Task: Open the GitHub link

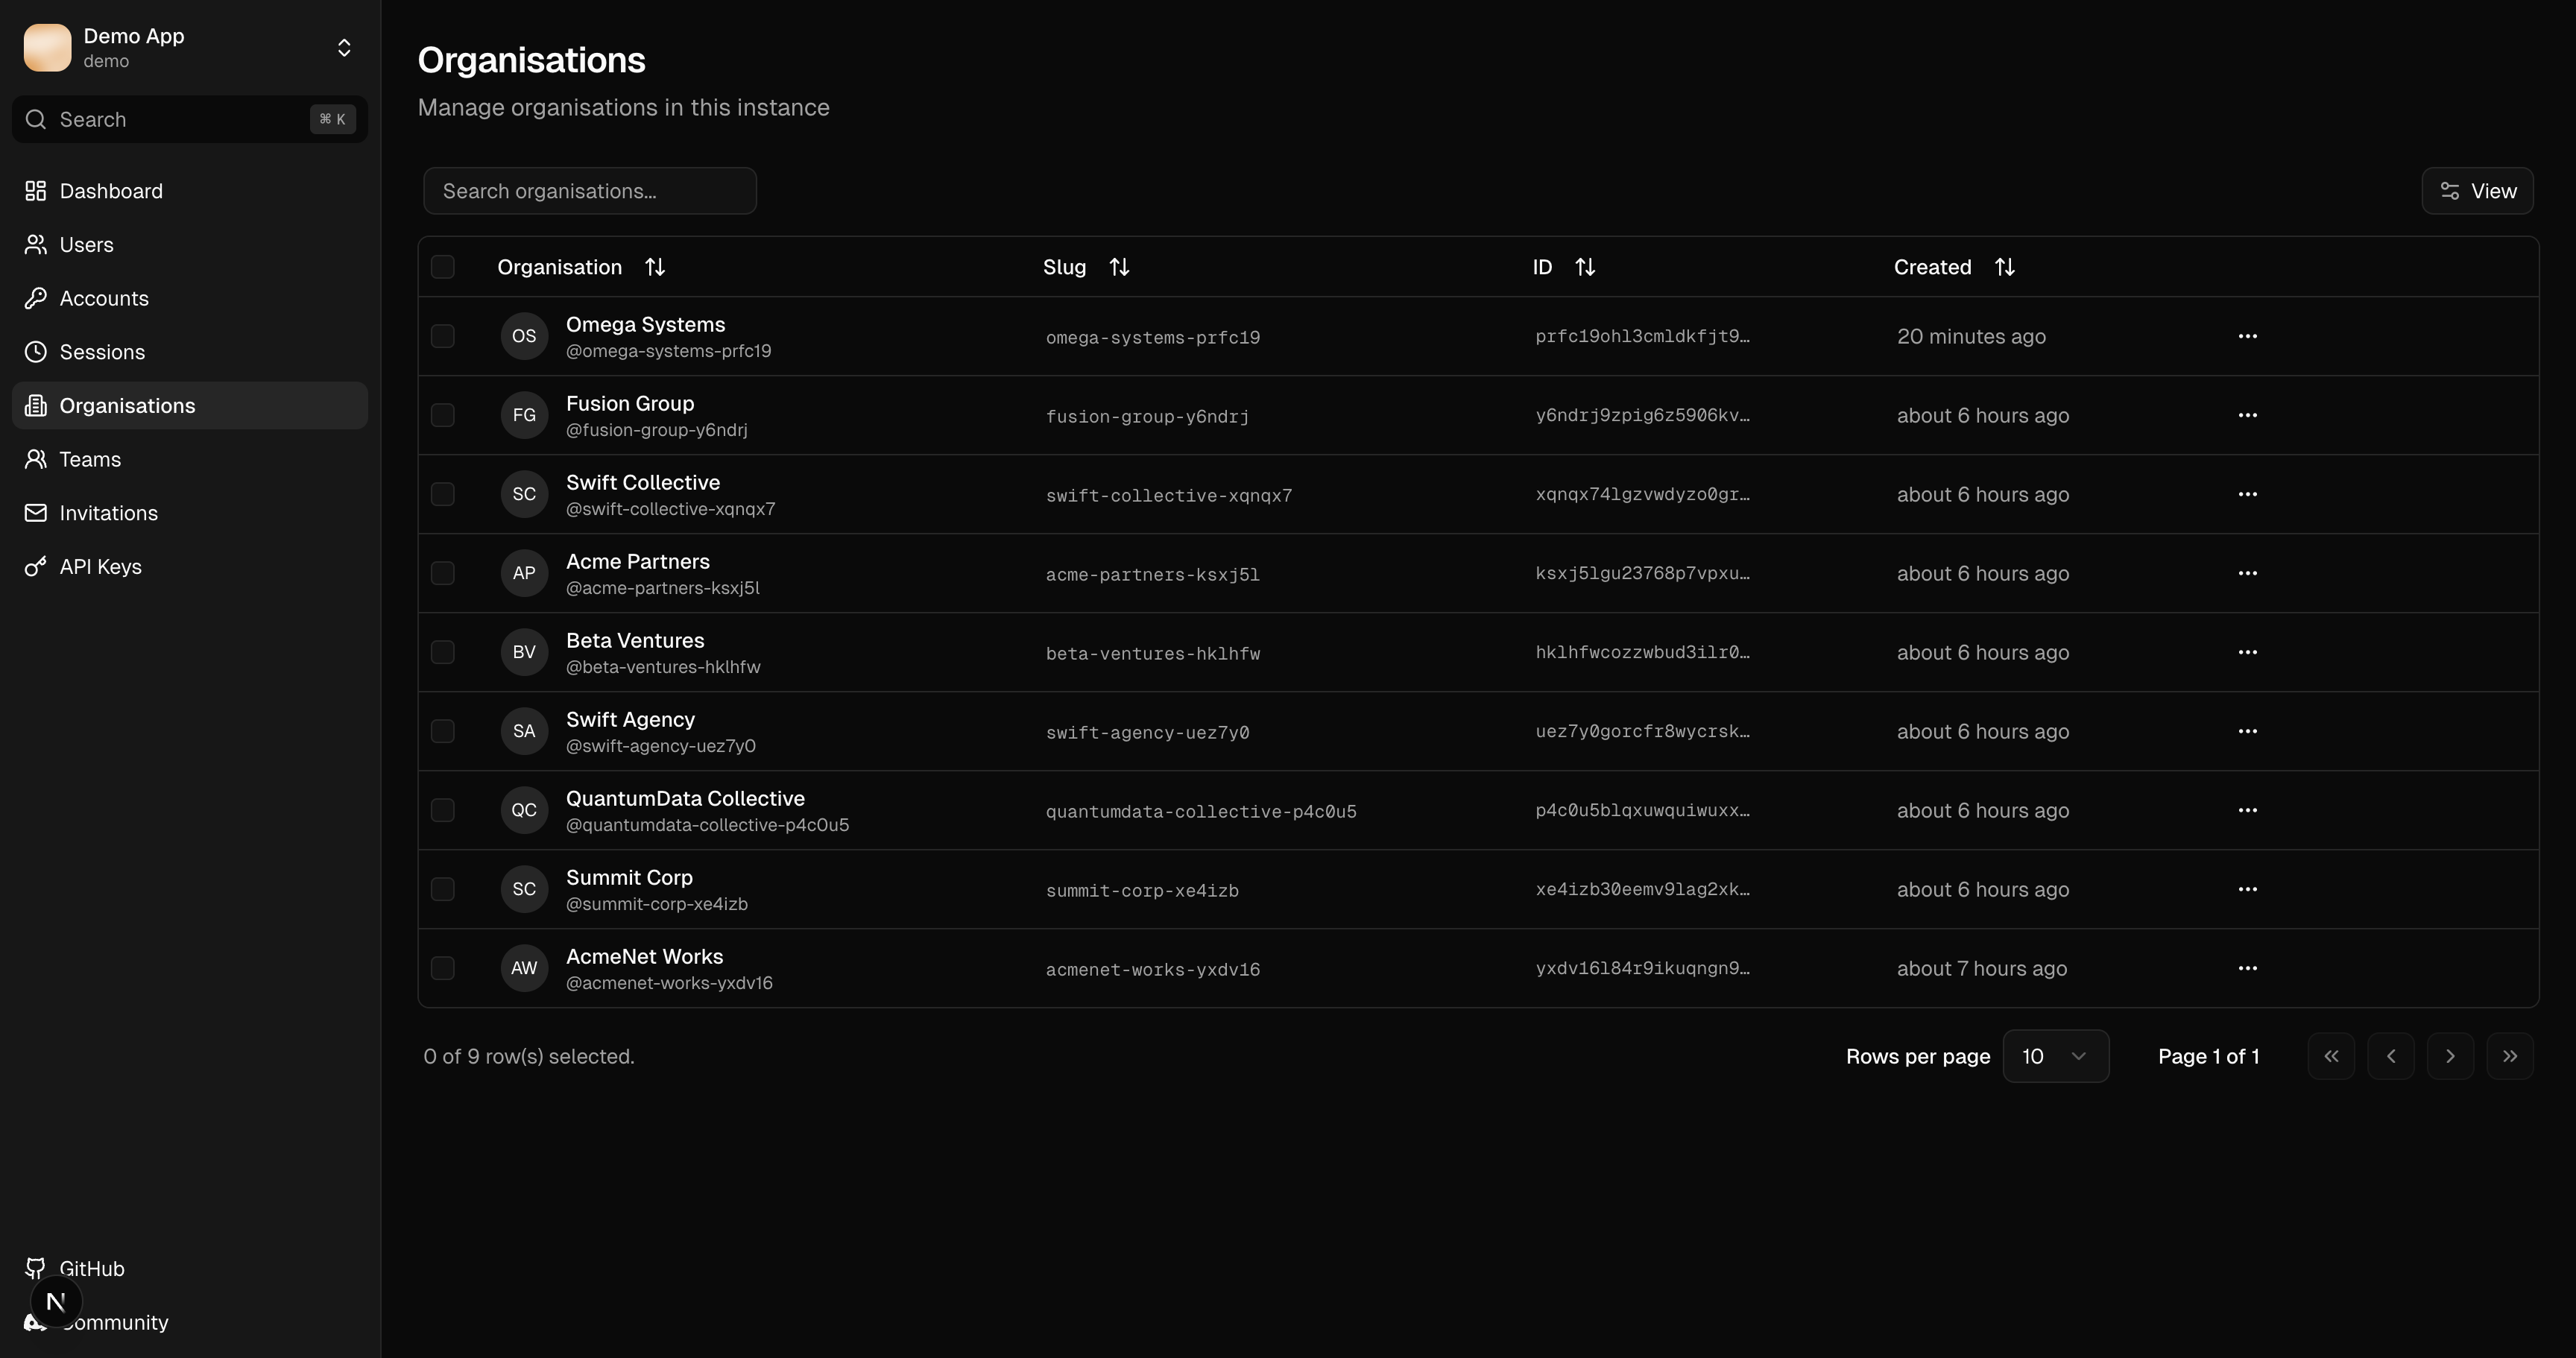Action: point(91,1268)
